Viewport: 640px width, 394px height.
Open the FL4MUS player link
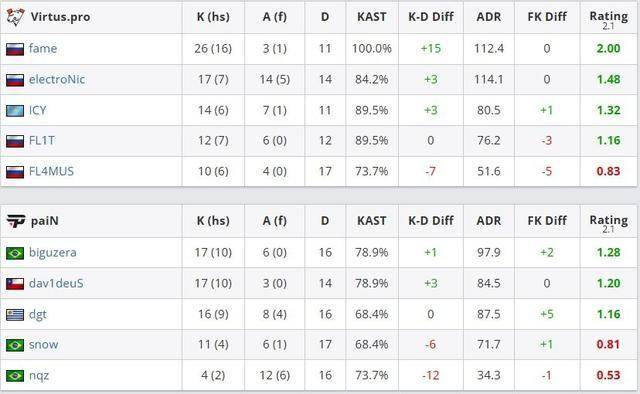pos(51,171)
